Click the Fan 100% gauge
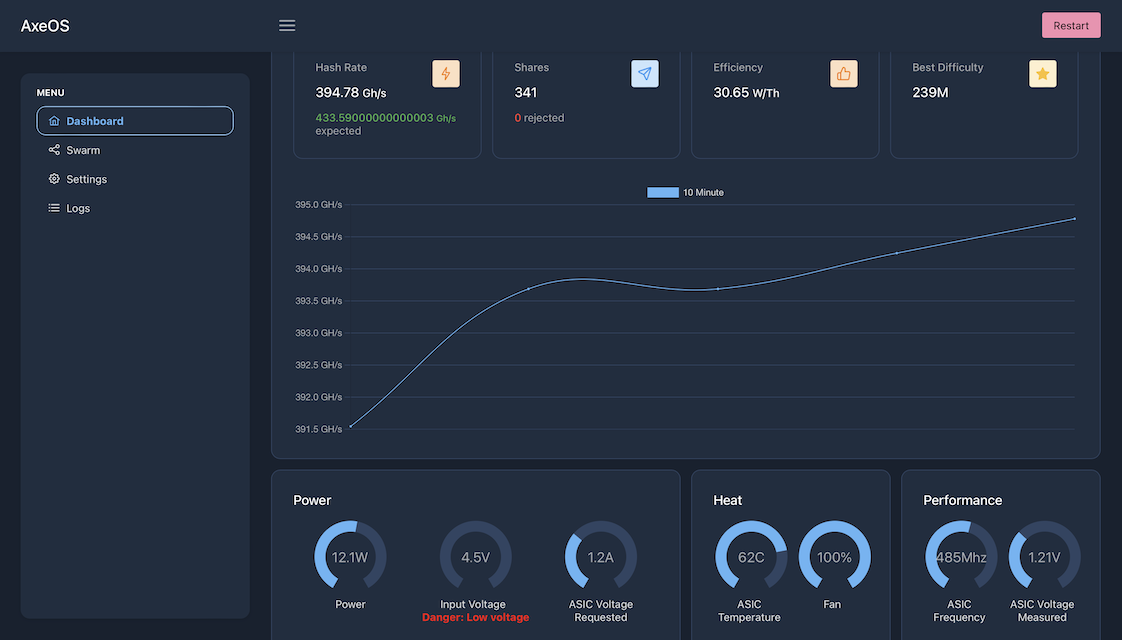1122x640 pixels. (834, 557)
